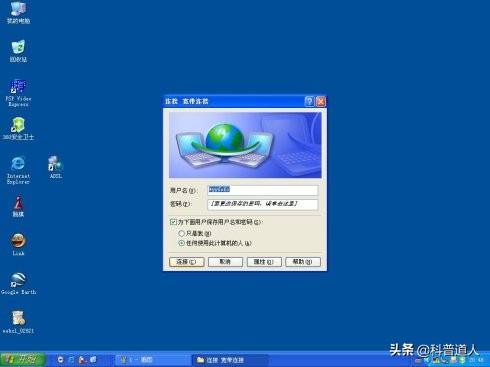Click the 帮助(H) help button
The height and width of the screenshot is (367, 490).
click(x=303, y=262)
